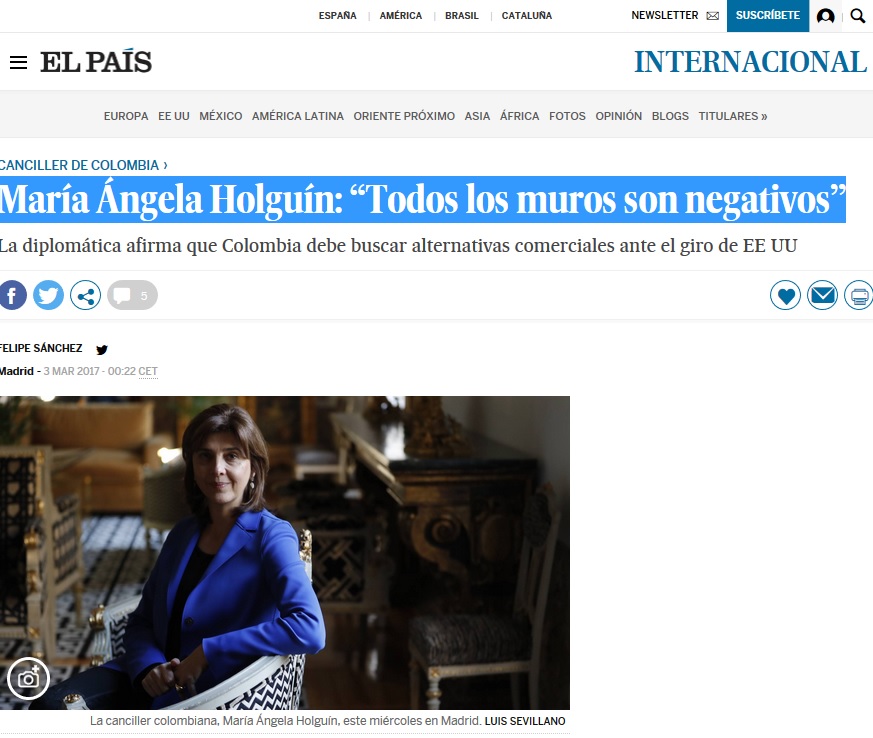Click the El País logo
Viewport: 873px width, 738px height.
click(96, 61)
